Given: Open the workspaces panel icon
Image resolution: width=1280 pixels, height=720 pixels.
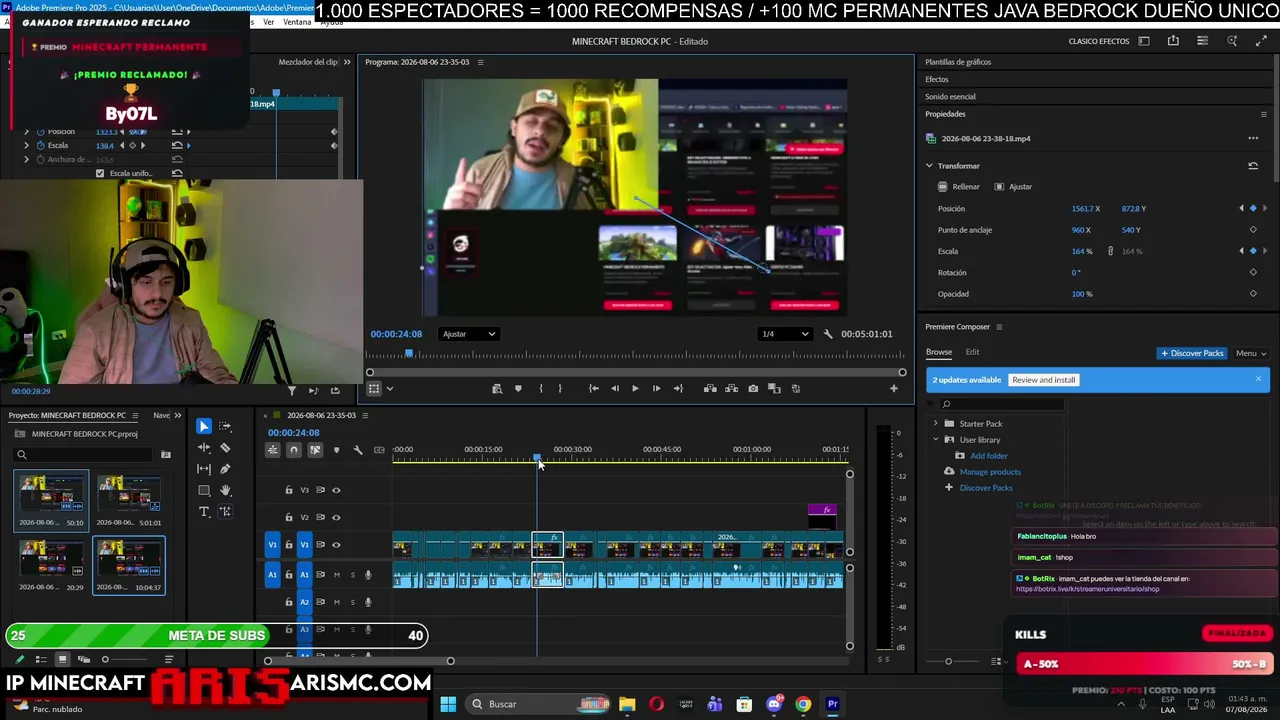Looking at the screenshot, I should pyautogui.click(x=1144, y=41).
